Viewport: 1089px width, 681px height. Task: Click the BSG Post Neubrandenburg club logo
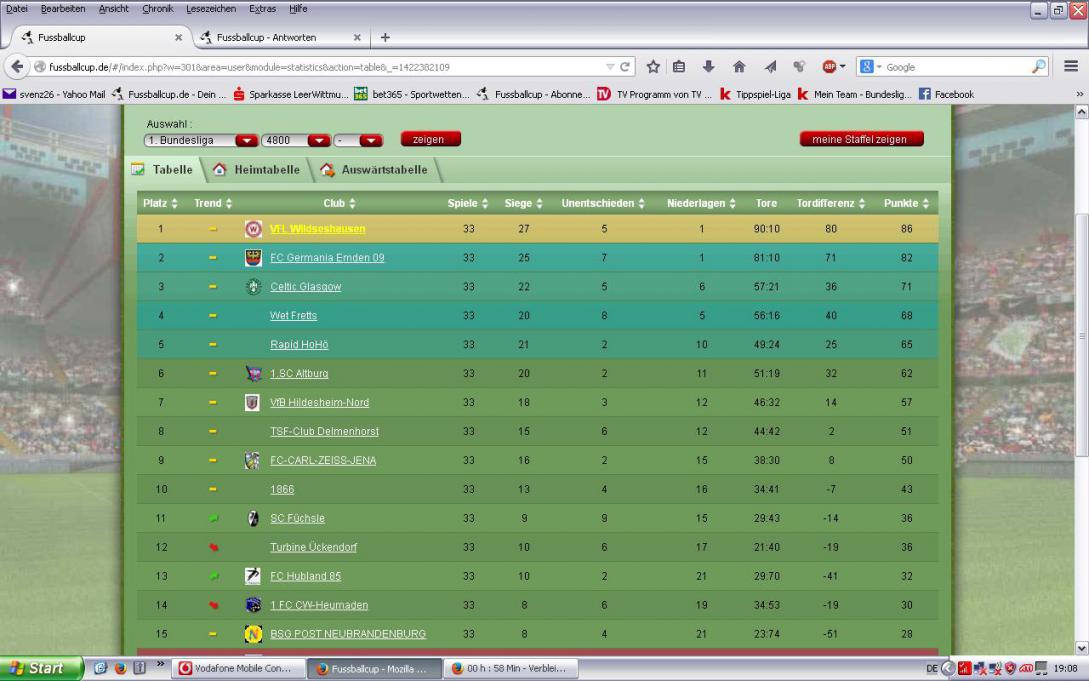tap(253, 634)
